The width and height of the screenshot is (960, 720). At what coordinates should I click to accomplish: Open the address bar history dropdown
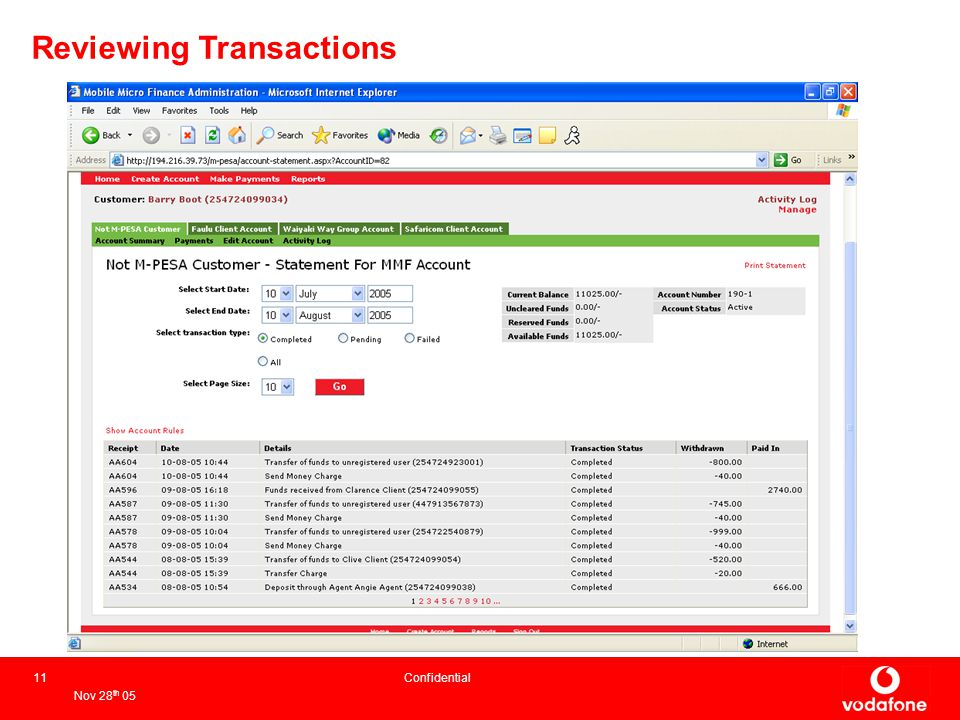(761, 160)
